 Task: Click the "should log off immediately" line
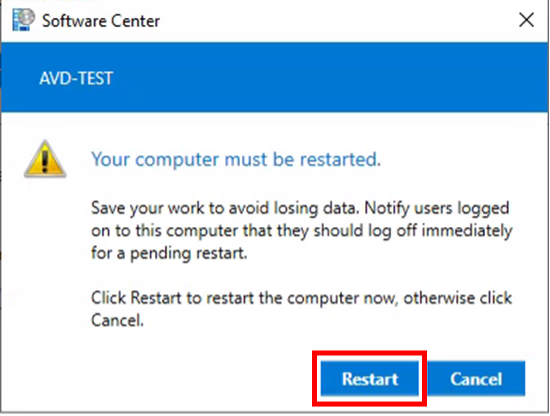click(413, 231)
